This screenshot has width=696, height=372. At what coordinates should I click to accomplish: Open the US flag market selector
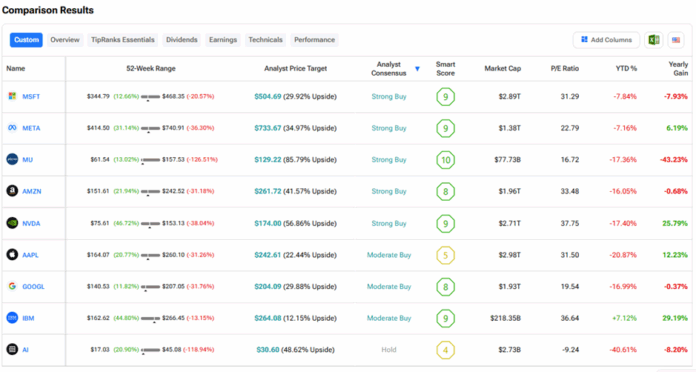tap(676, 40)
